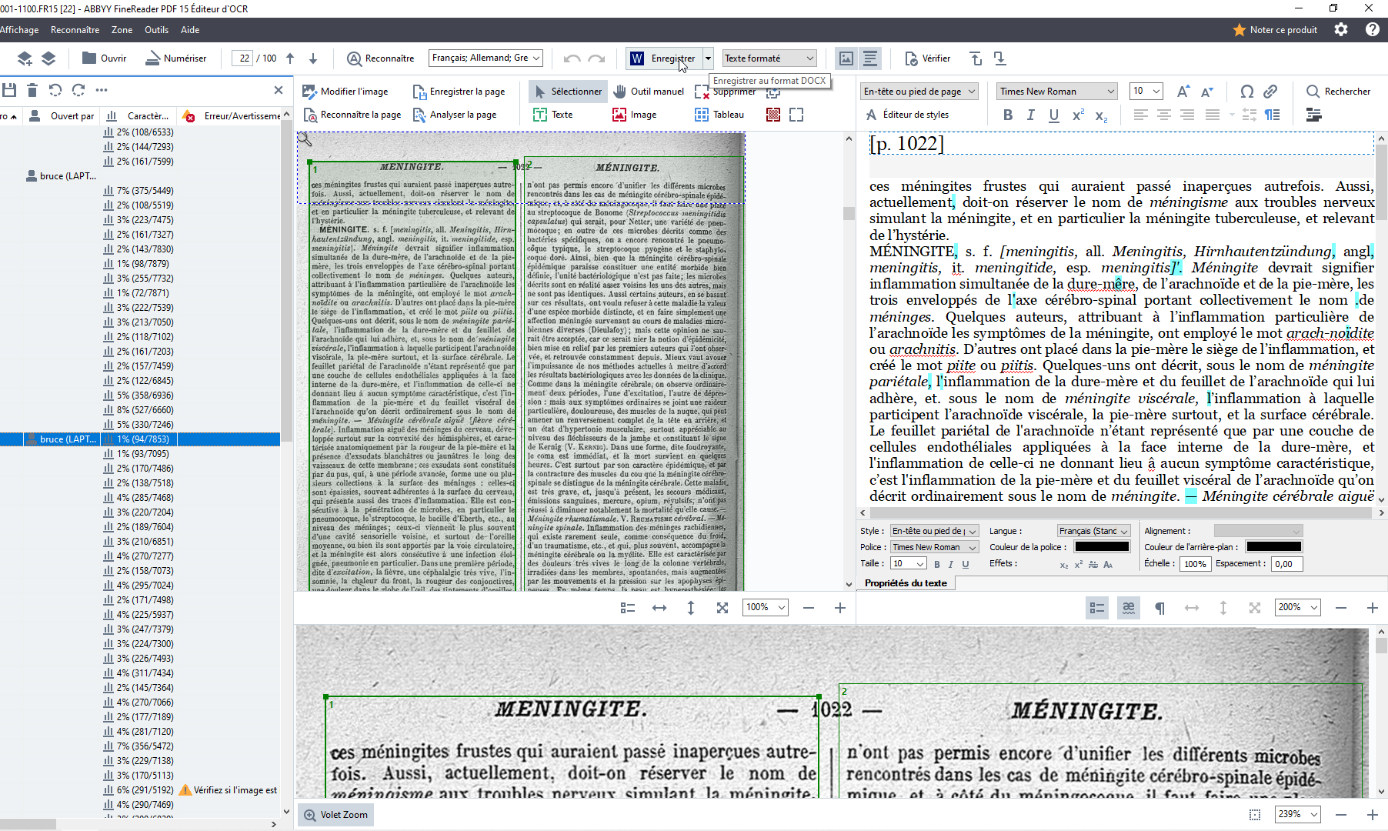Toggle bold in text toolbar
Viewport: 1388px width, 831px height.
pos(1008,115)
